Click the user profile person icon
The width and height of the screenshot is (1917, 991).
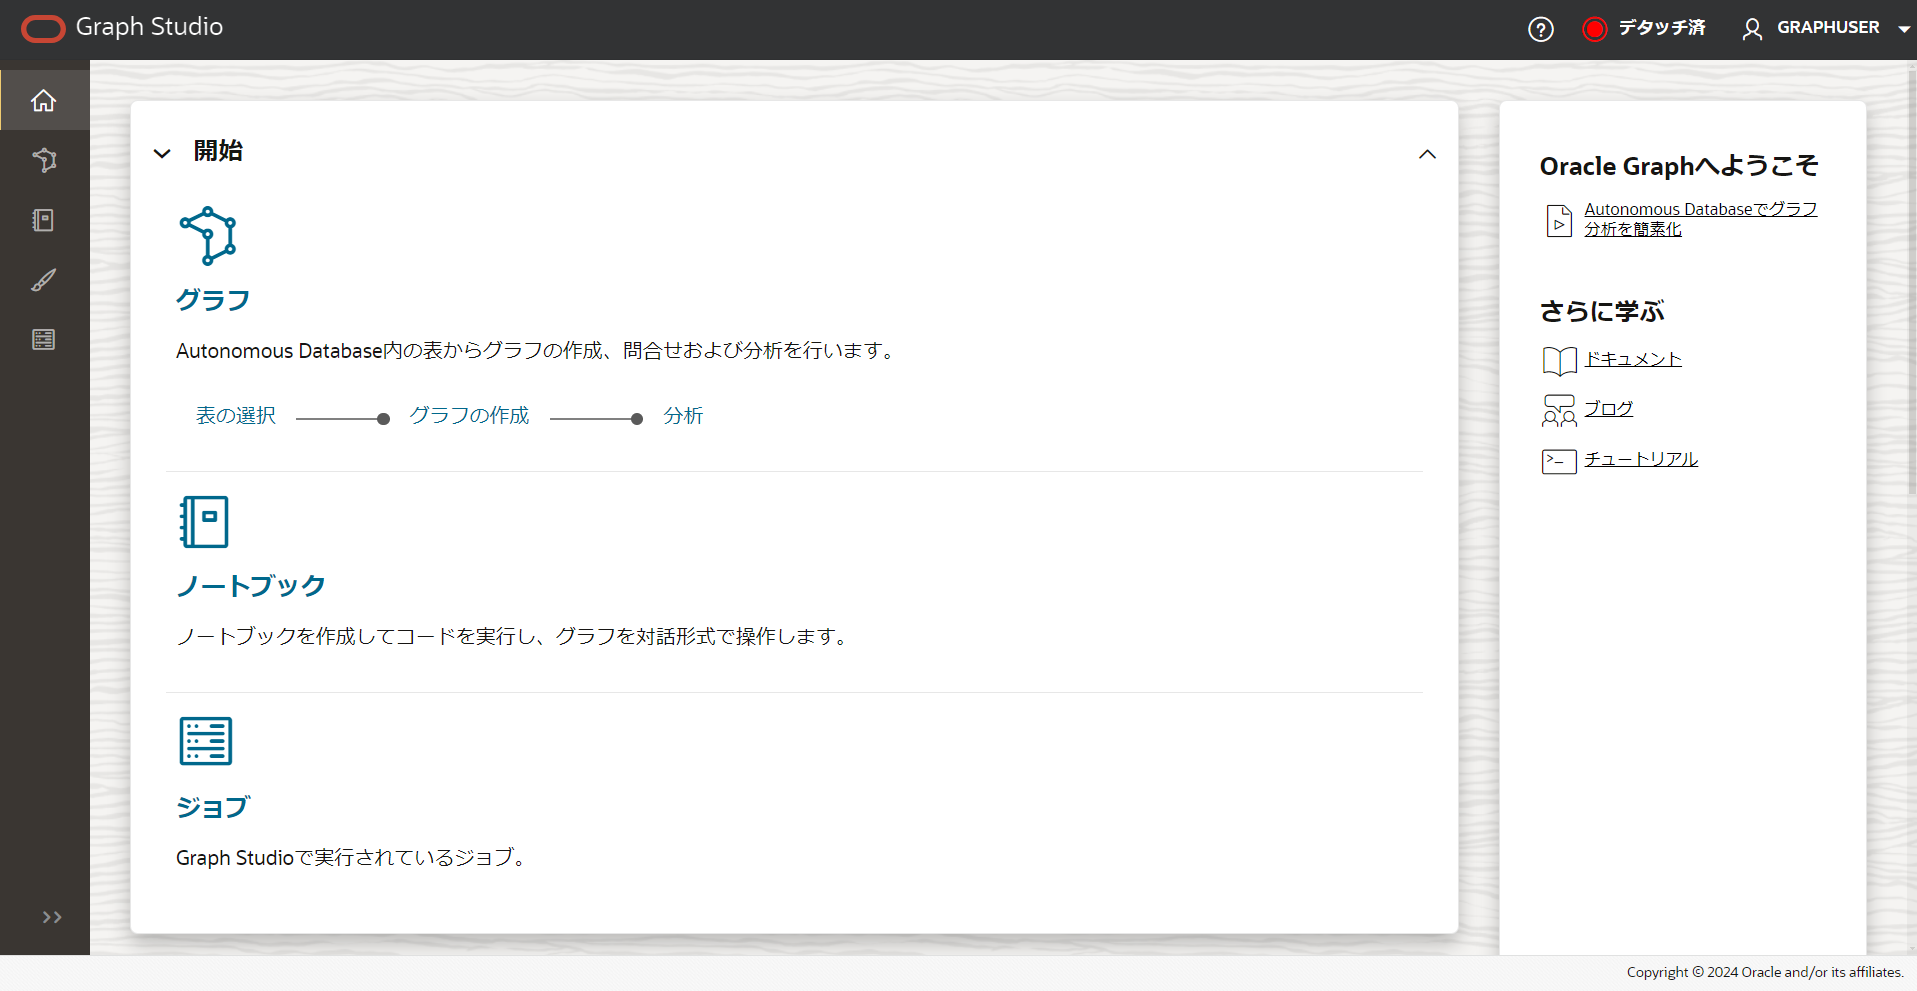1753,28
